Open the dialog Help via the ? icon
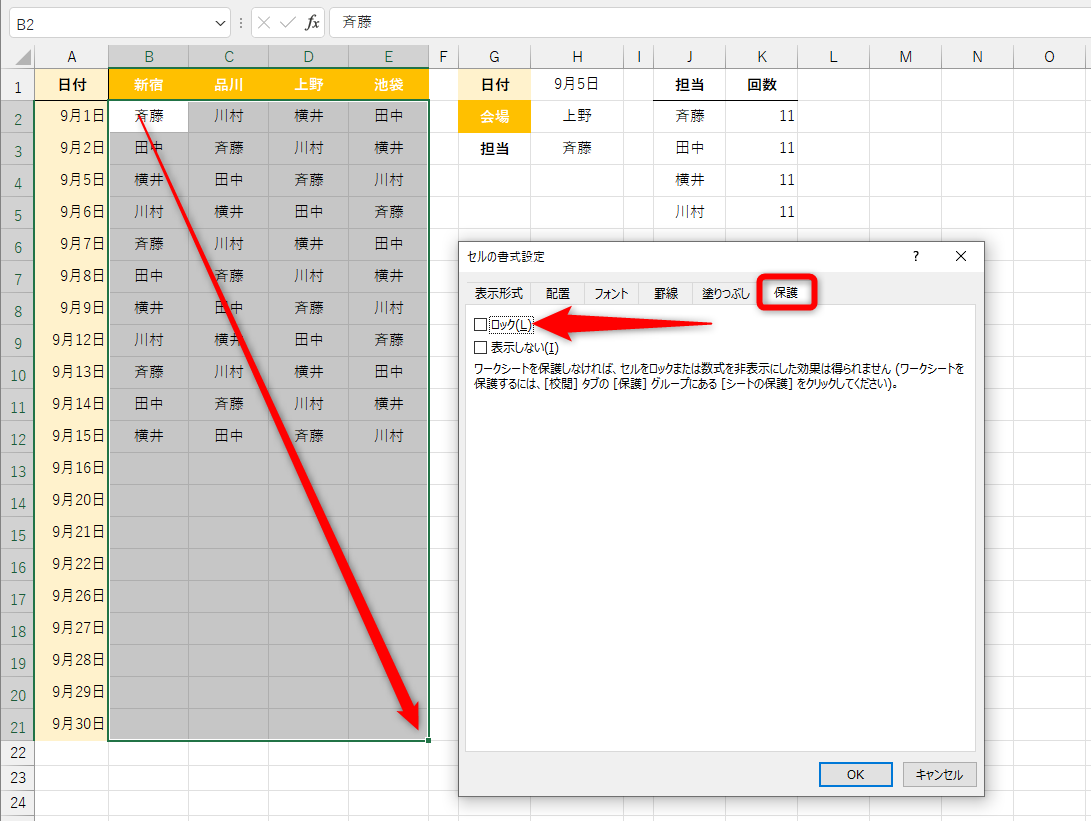Image resolution: width=1091 pixels, height=821 pixels. click(x=914, y=257)
